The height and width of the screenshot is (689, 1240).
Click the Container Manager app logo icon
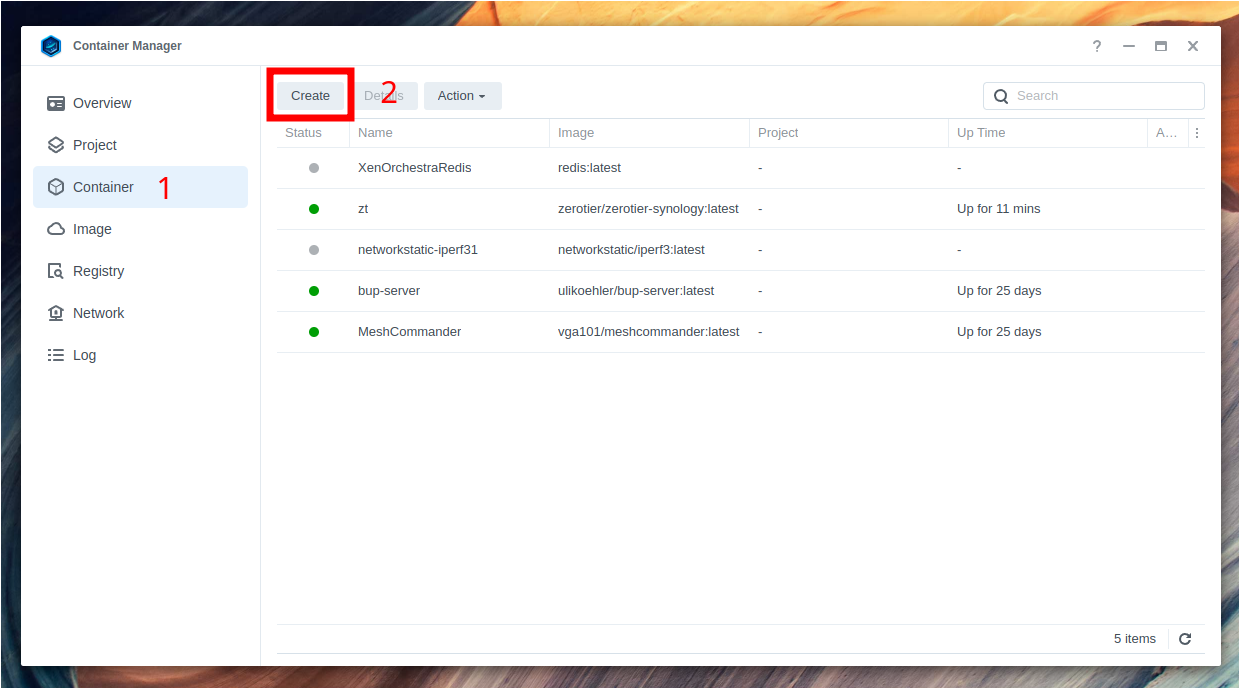click(x=51, y=46)
